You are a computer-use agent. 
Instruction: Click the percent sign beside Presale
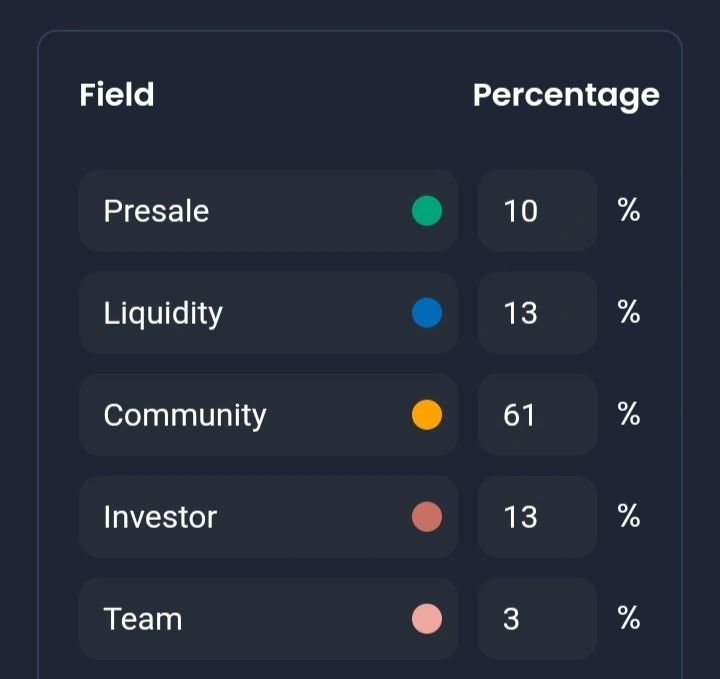(x=629, y=211)
